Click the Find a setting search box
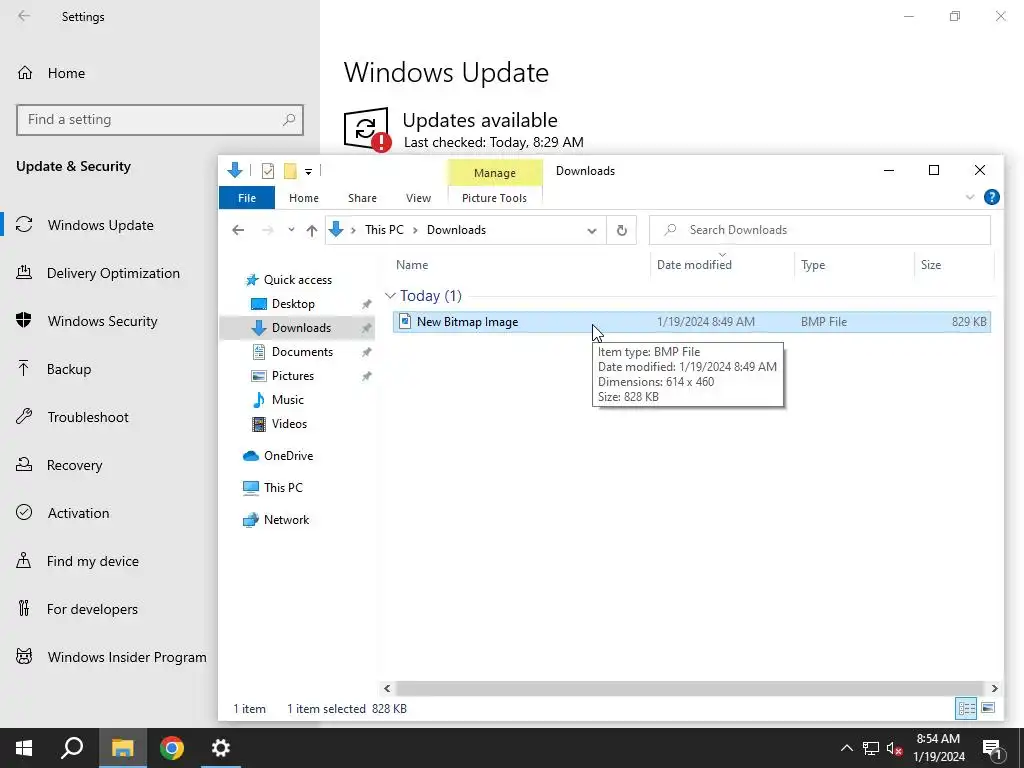The height and width of the screenshot is (768, 1024). (160, 120)
